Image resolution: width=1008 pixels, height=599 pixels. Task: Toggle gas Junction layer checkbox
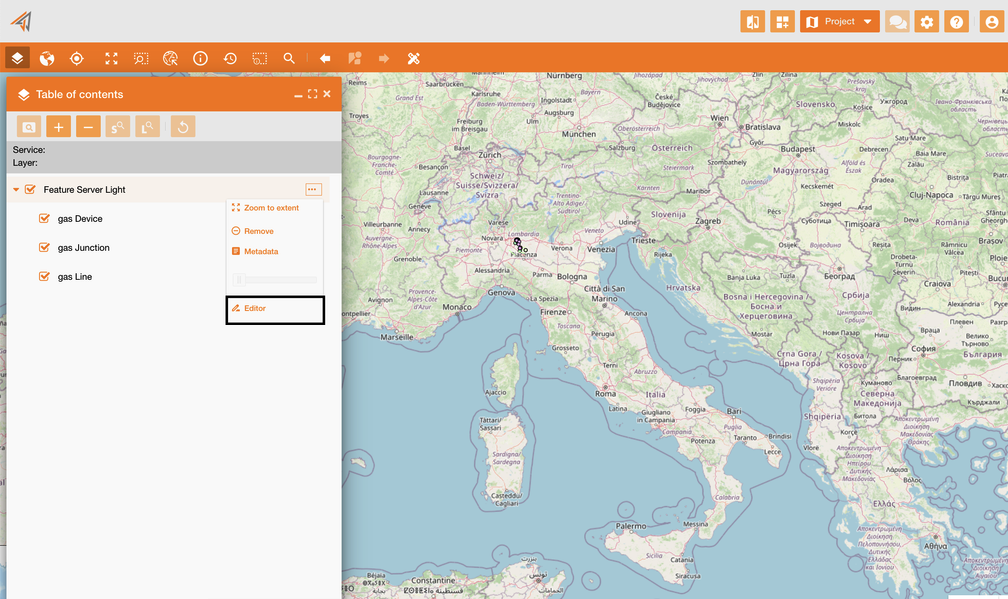(44, 247)
